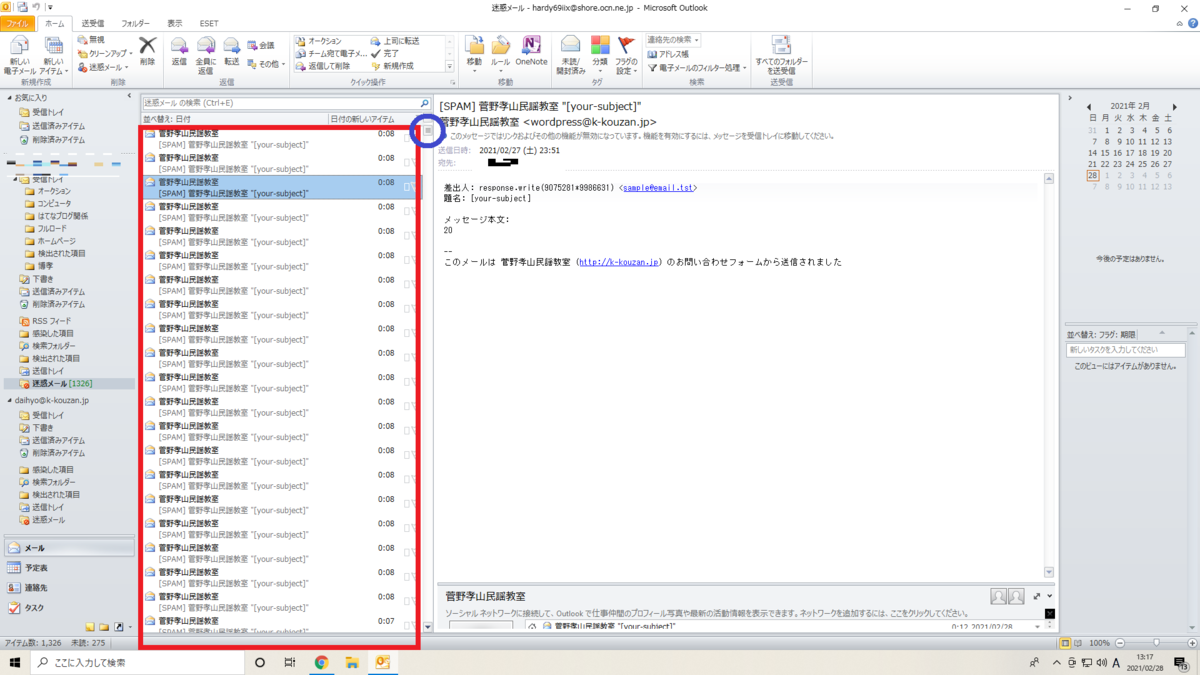Apply the 完了 quick step

pyautogui.click(x=385, y=53)
